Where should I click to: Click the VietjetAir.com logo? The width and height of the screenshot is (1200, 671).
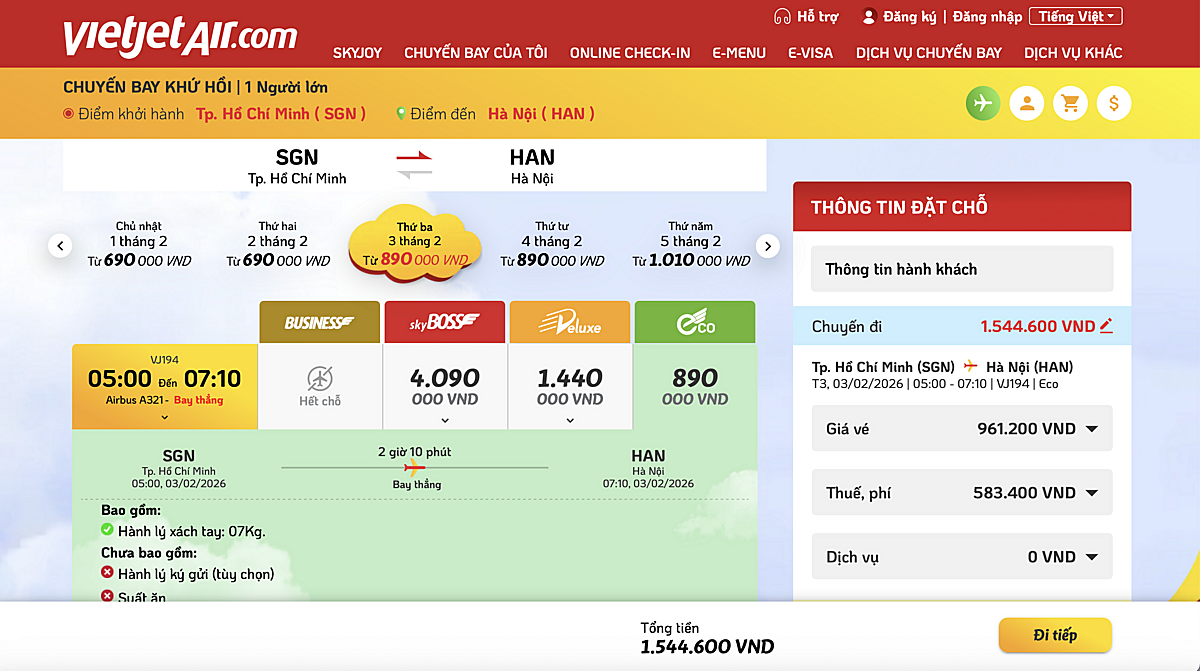(180, 37)
